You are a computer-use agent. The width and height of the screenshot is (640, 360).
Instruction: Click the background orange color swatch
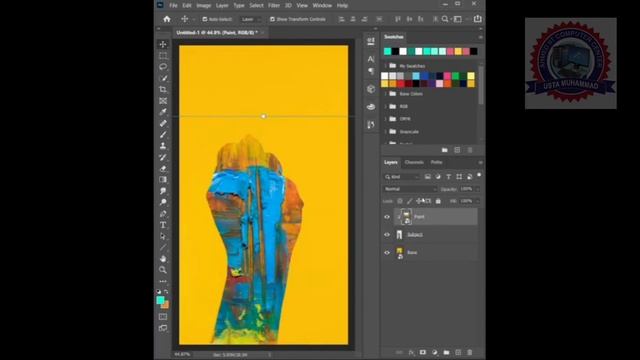(x=166, y=305)
